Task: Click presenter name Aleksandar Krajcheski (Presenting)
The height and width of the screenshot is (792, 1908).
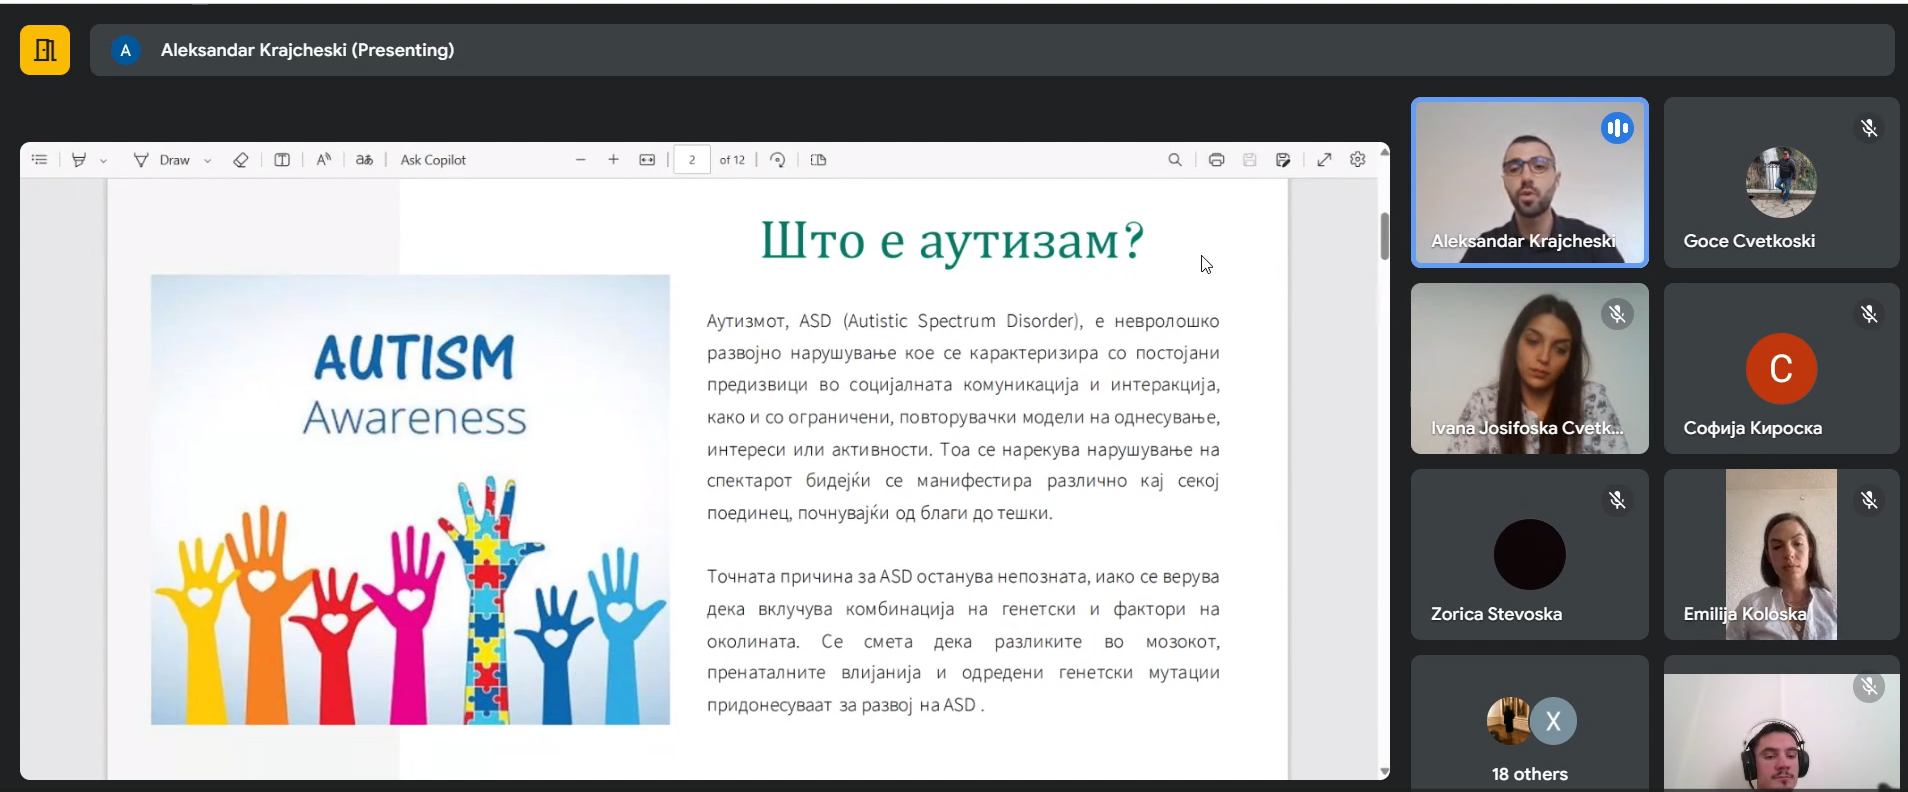Action: [307, 50]
